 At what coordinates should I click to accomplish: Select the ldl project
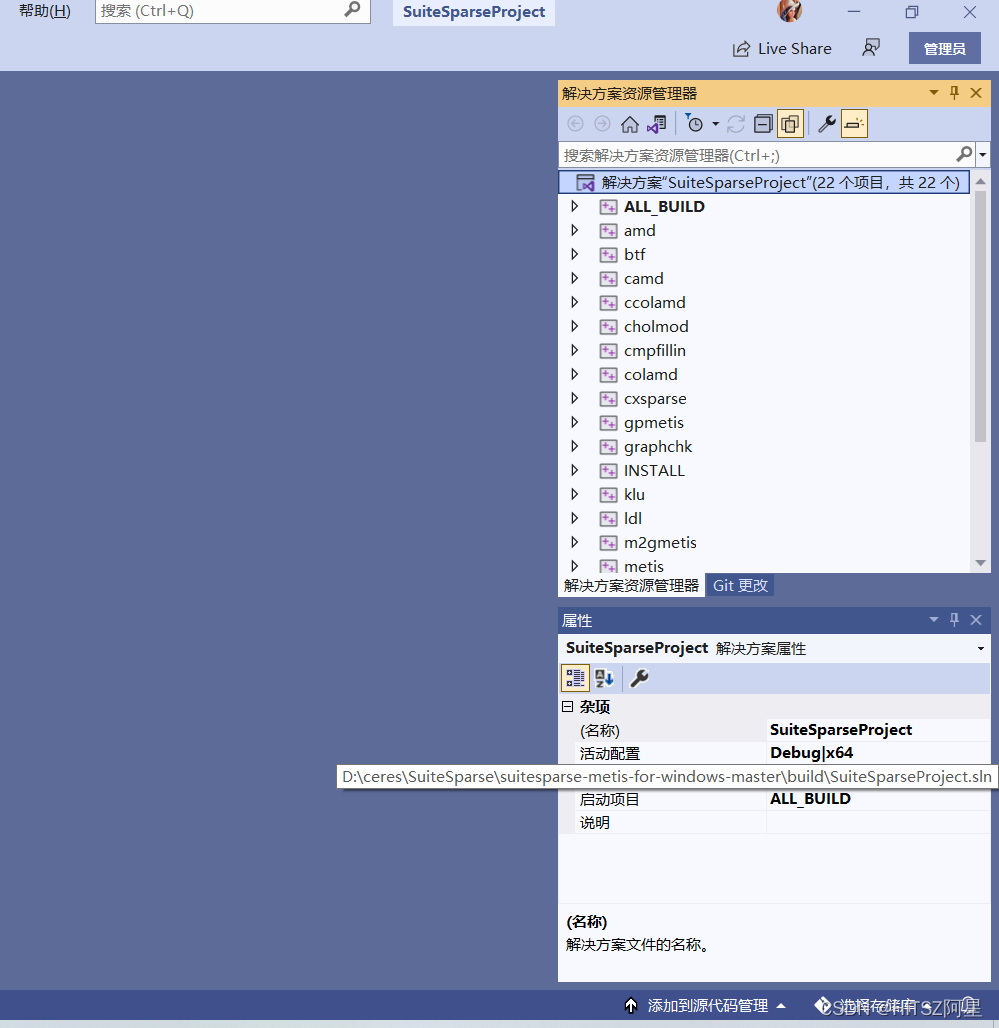pyautogui.click(x=633, y=519)
